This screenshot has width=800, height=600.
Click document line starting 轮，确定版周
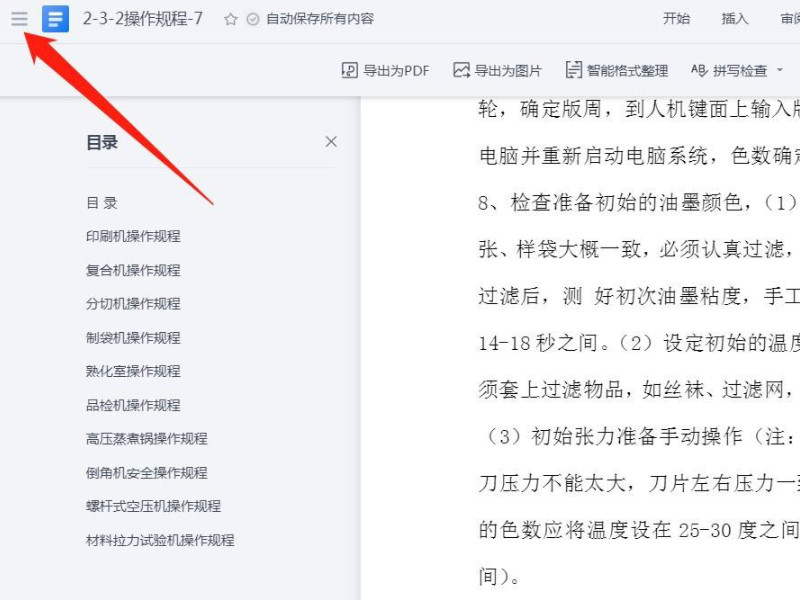(639, 109)
